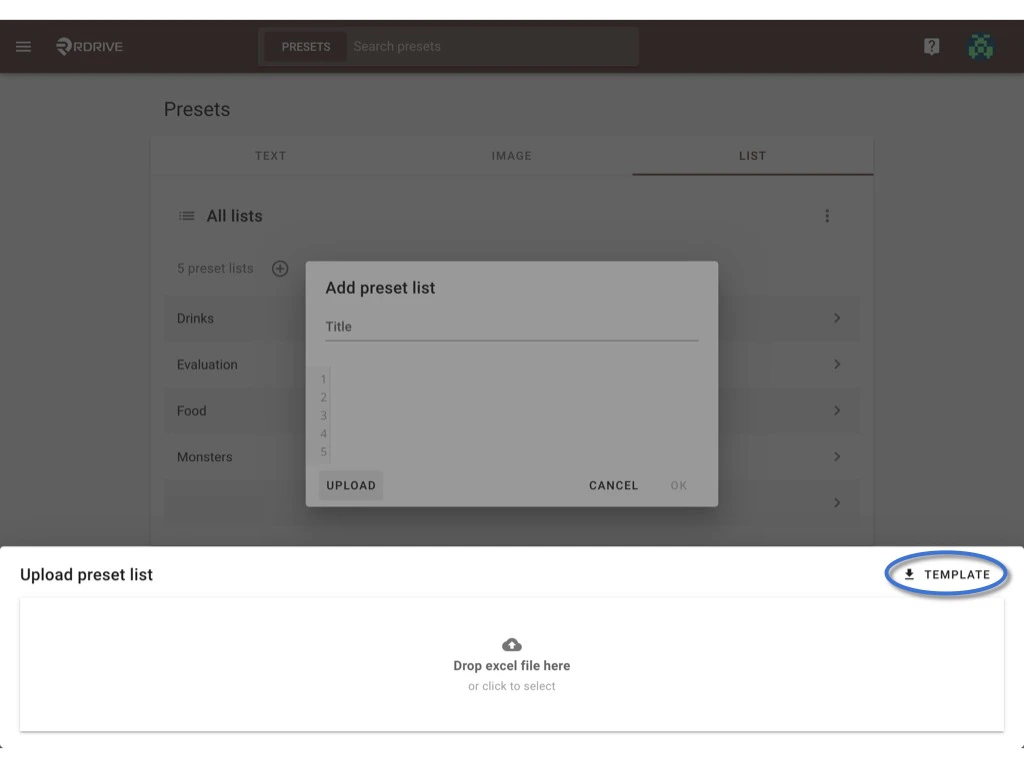Viewport: 1024px width, 768px height.
Task: Click the list icon beside All lists
Action: [186, 215]
